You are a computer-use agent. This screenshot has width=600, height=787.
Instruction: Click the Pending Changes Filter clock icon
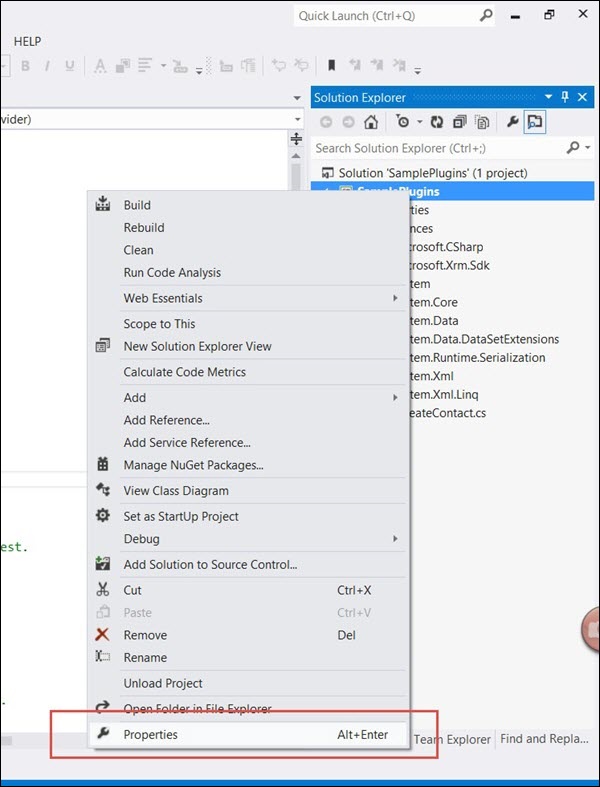[x=402, y=121]
